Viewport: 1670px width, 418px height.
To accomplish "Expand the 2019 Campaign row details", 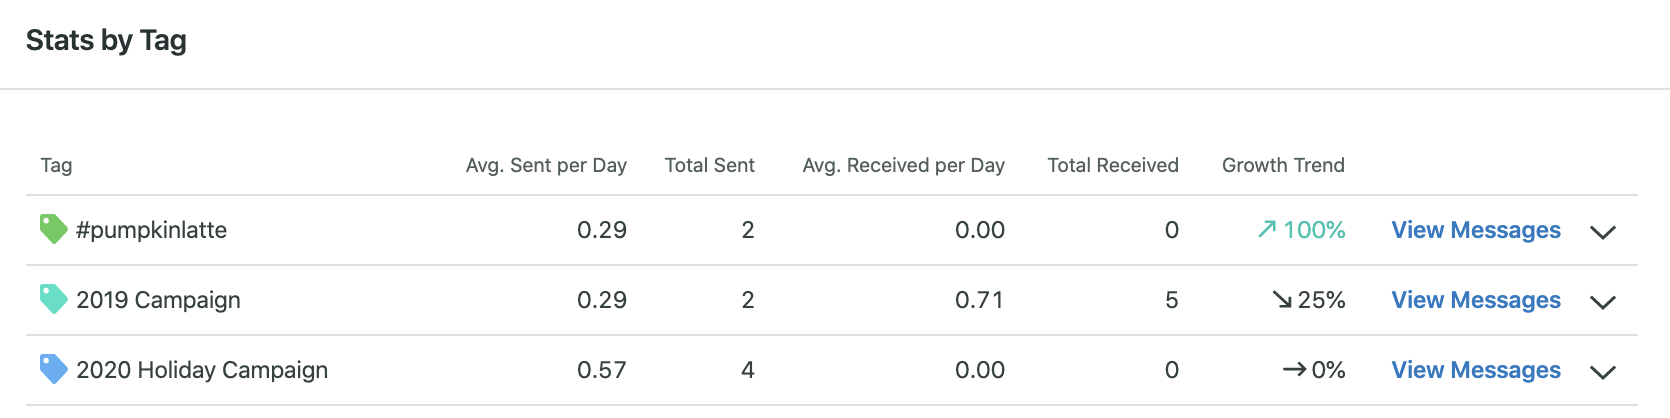I will (1603, 302).
